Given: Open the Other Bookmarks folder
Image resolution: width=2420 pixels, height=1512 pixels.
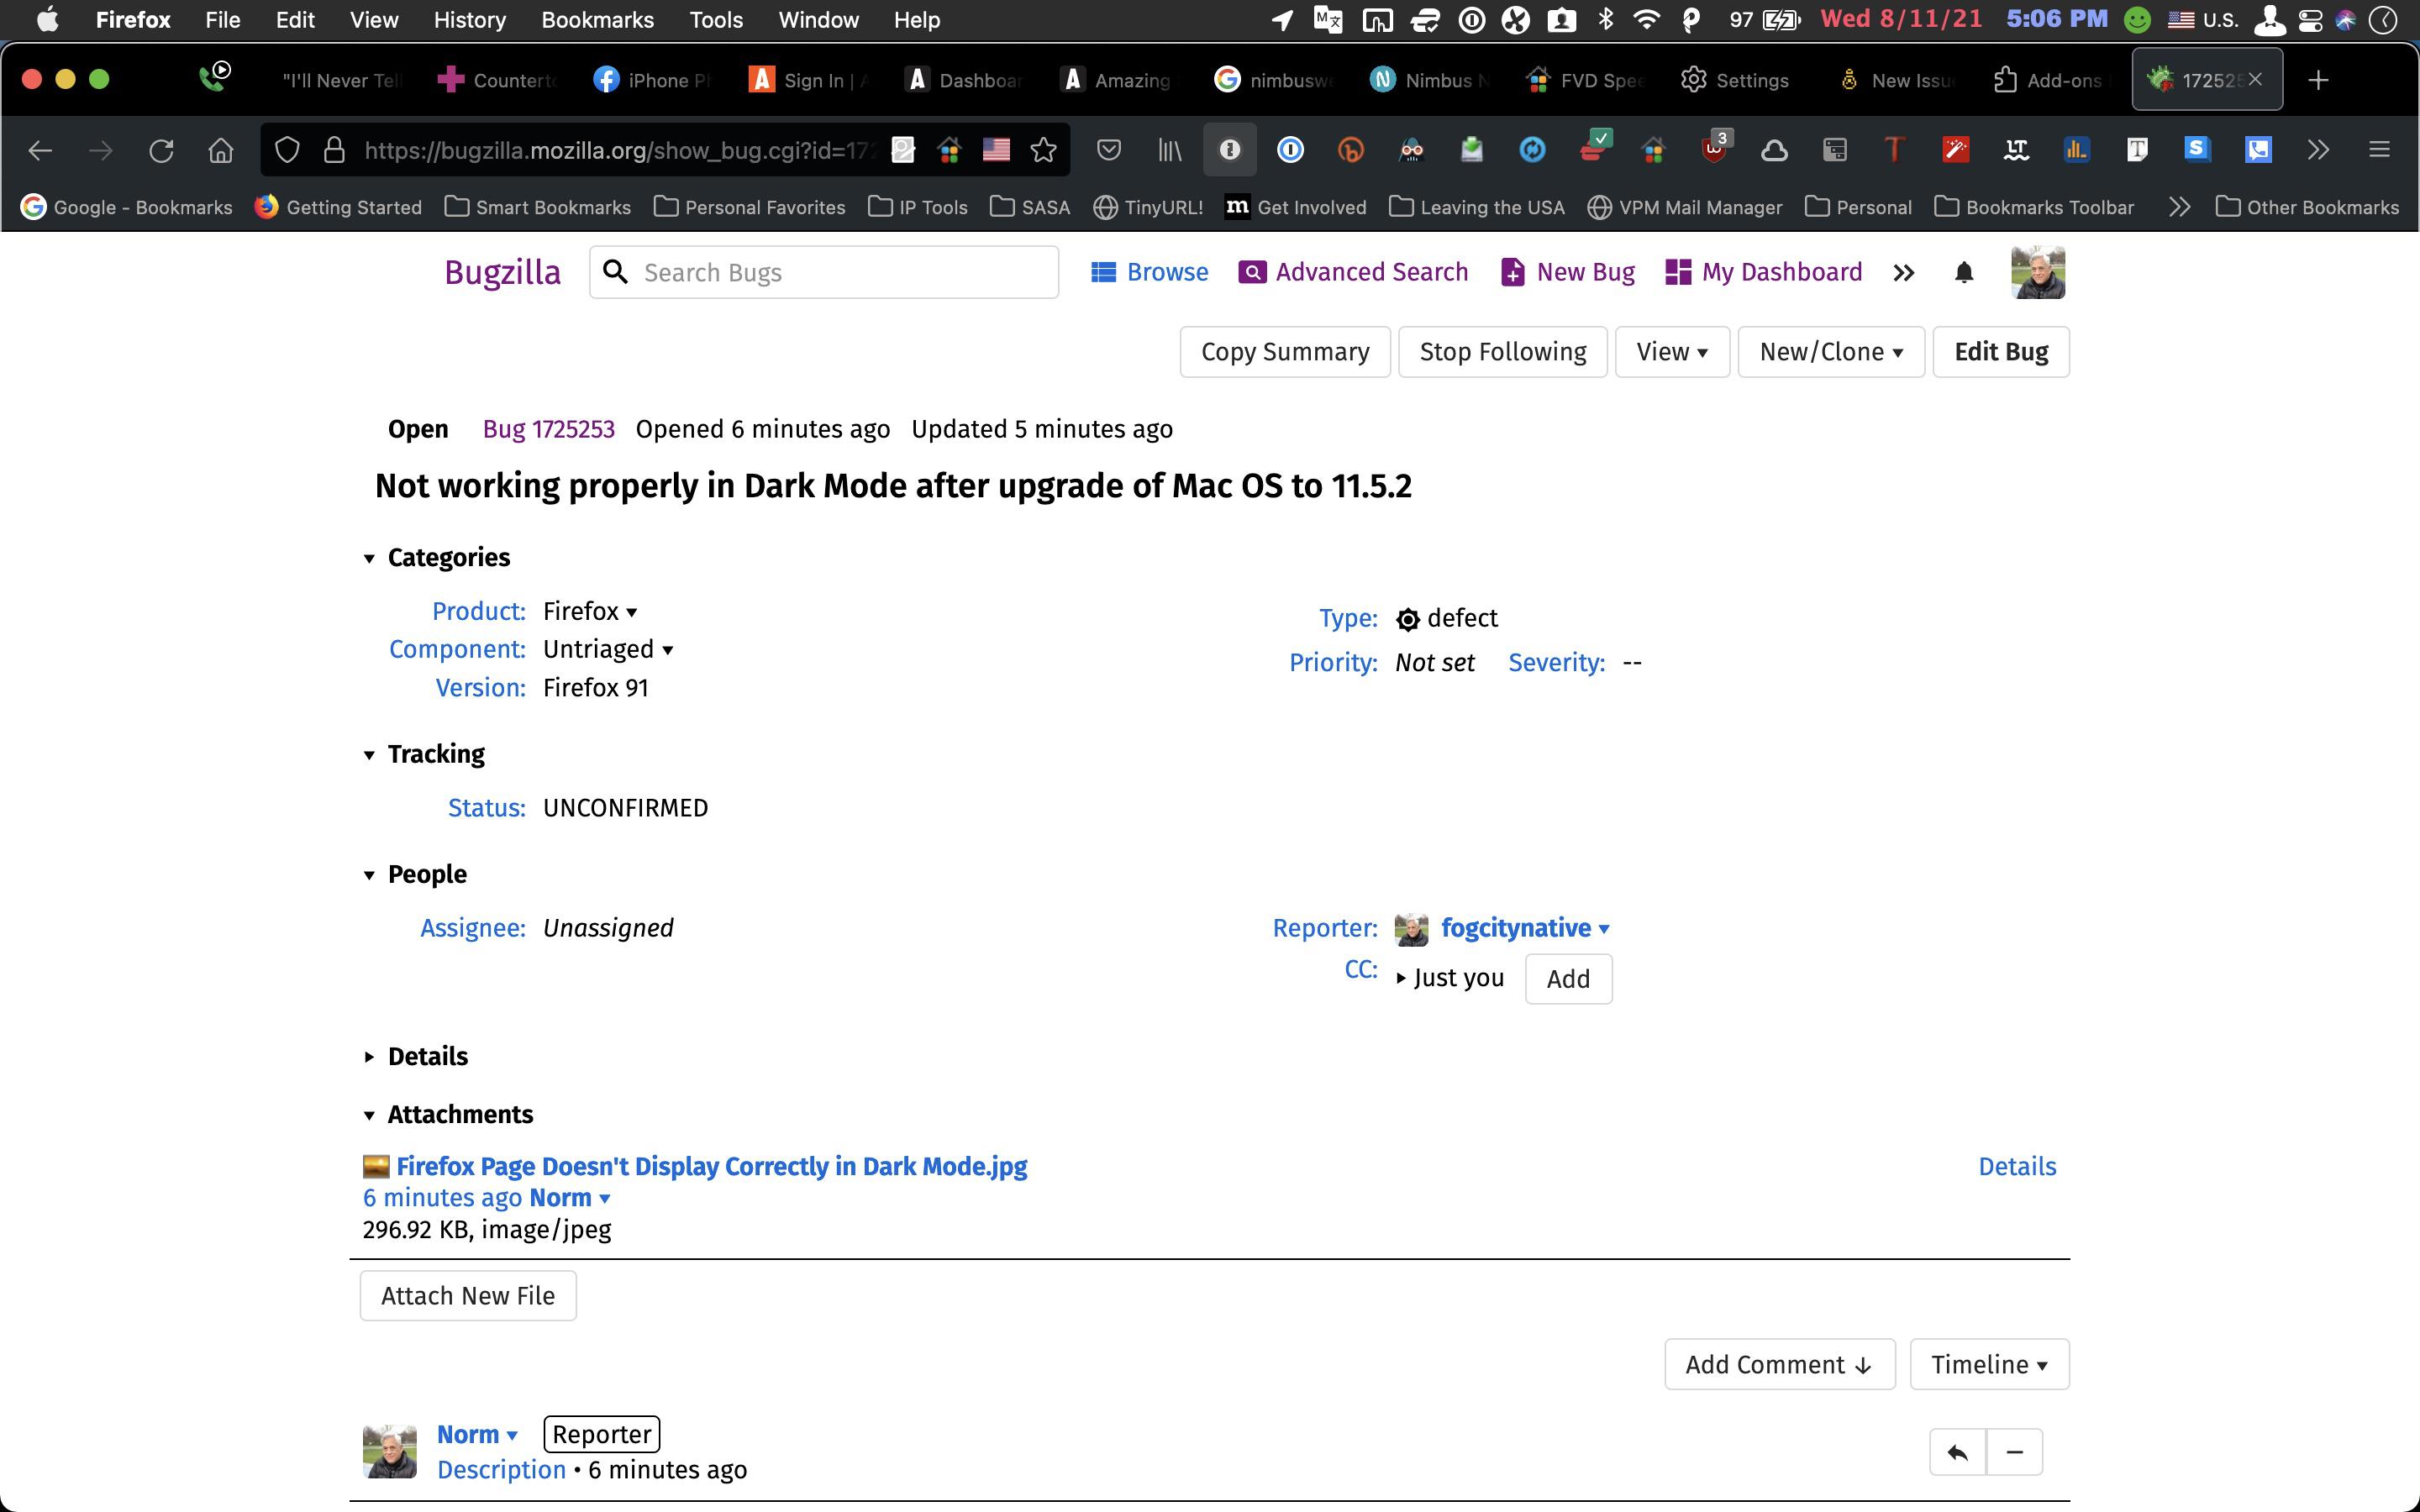Looking at the screenshot, I should pos(2307,207).
